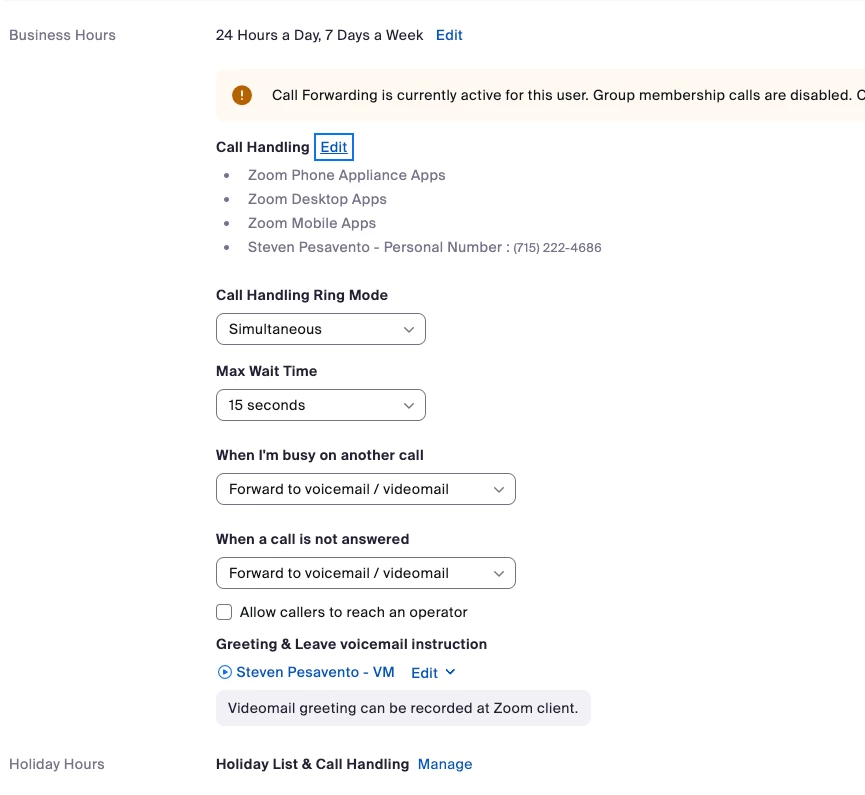
Task: Open When a call is not answered dropdown
Action: click(365, 573)
